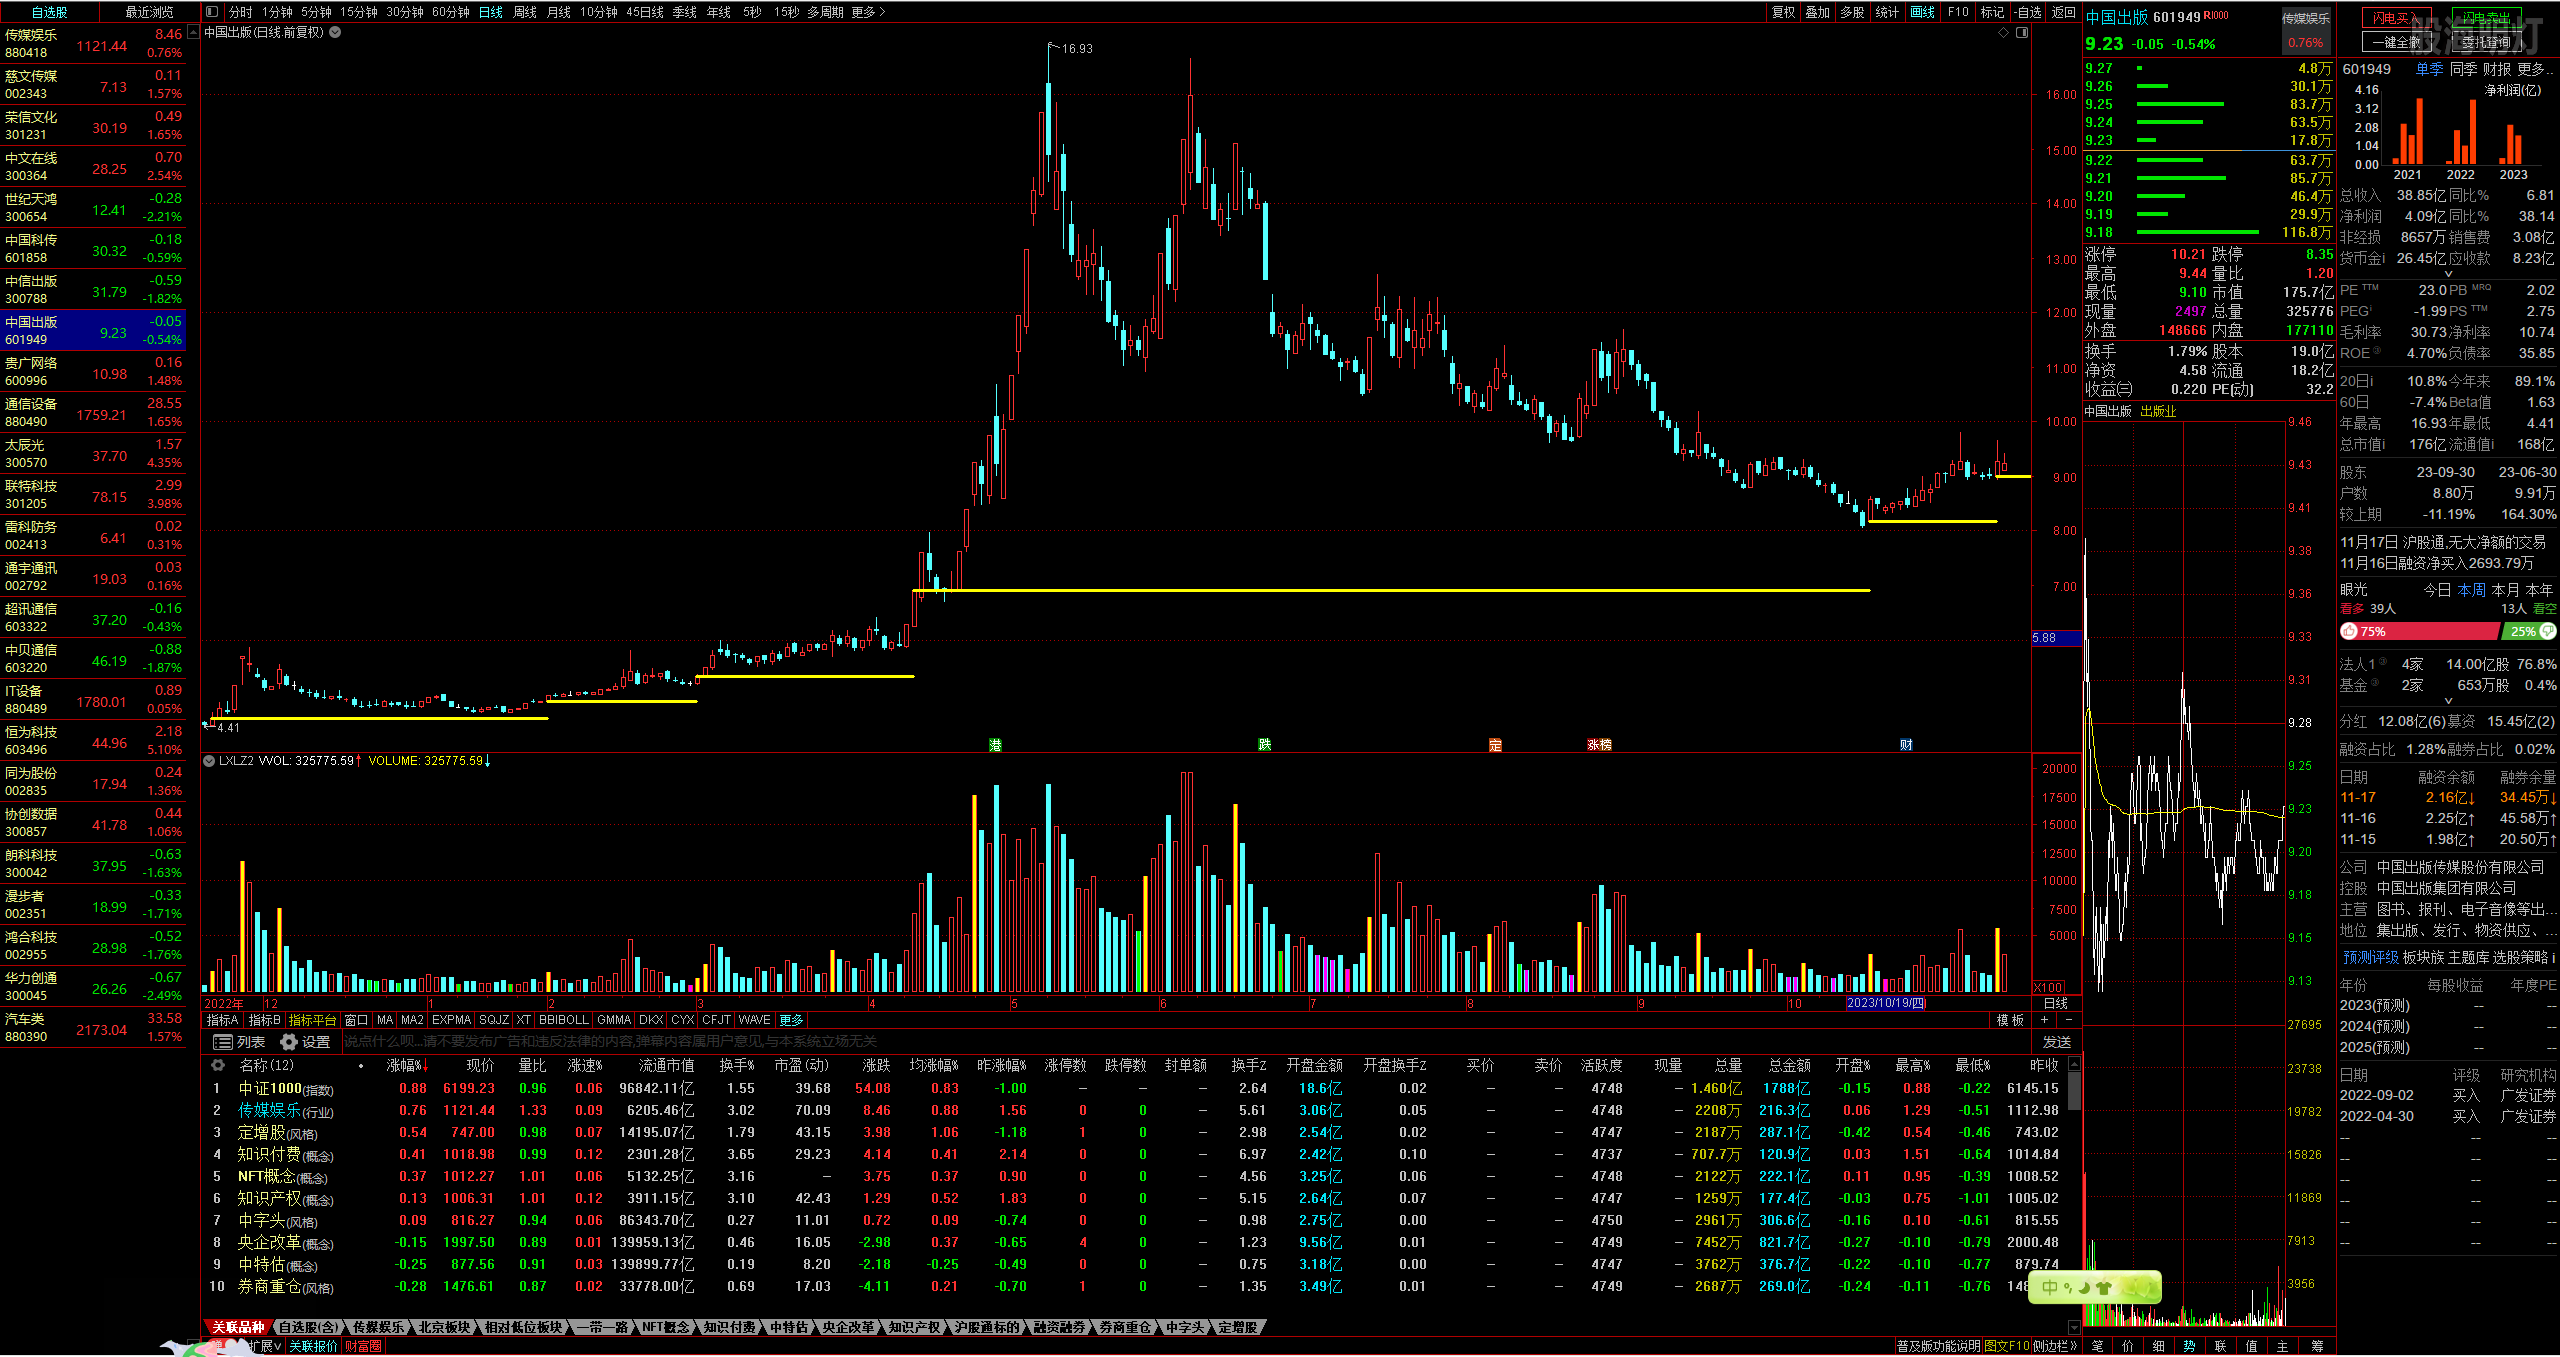
Task: Toggle the left panel layout icon
Action: tap(212, 12)
